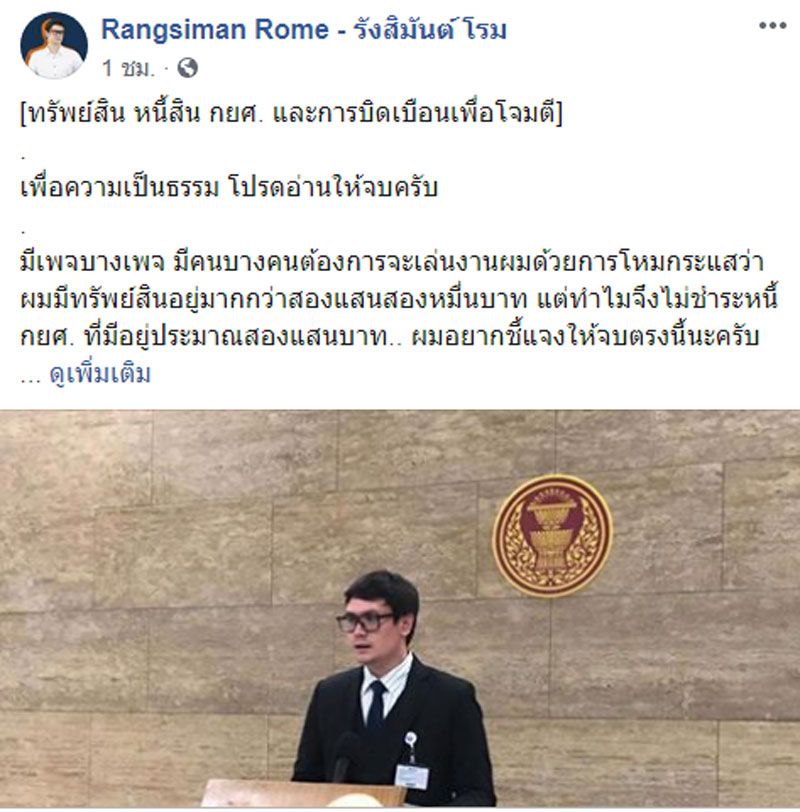Click the wooden podium in the photo
This screenshot has width=800, height=812.
coord(303,793)
